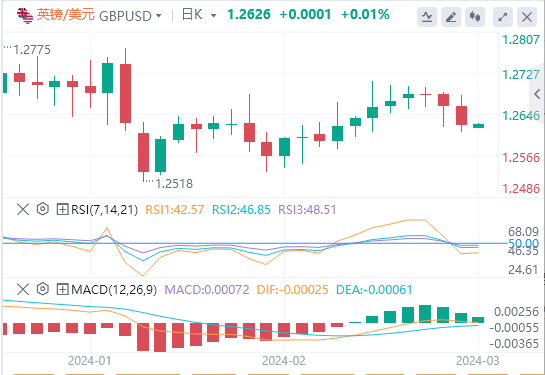The width and height of the screenshot is (545, 375).
Task: Expand the RSI plus box
Action: coord(63,209)
